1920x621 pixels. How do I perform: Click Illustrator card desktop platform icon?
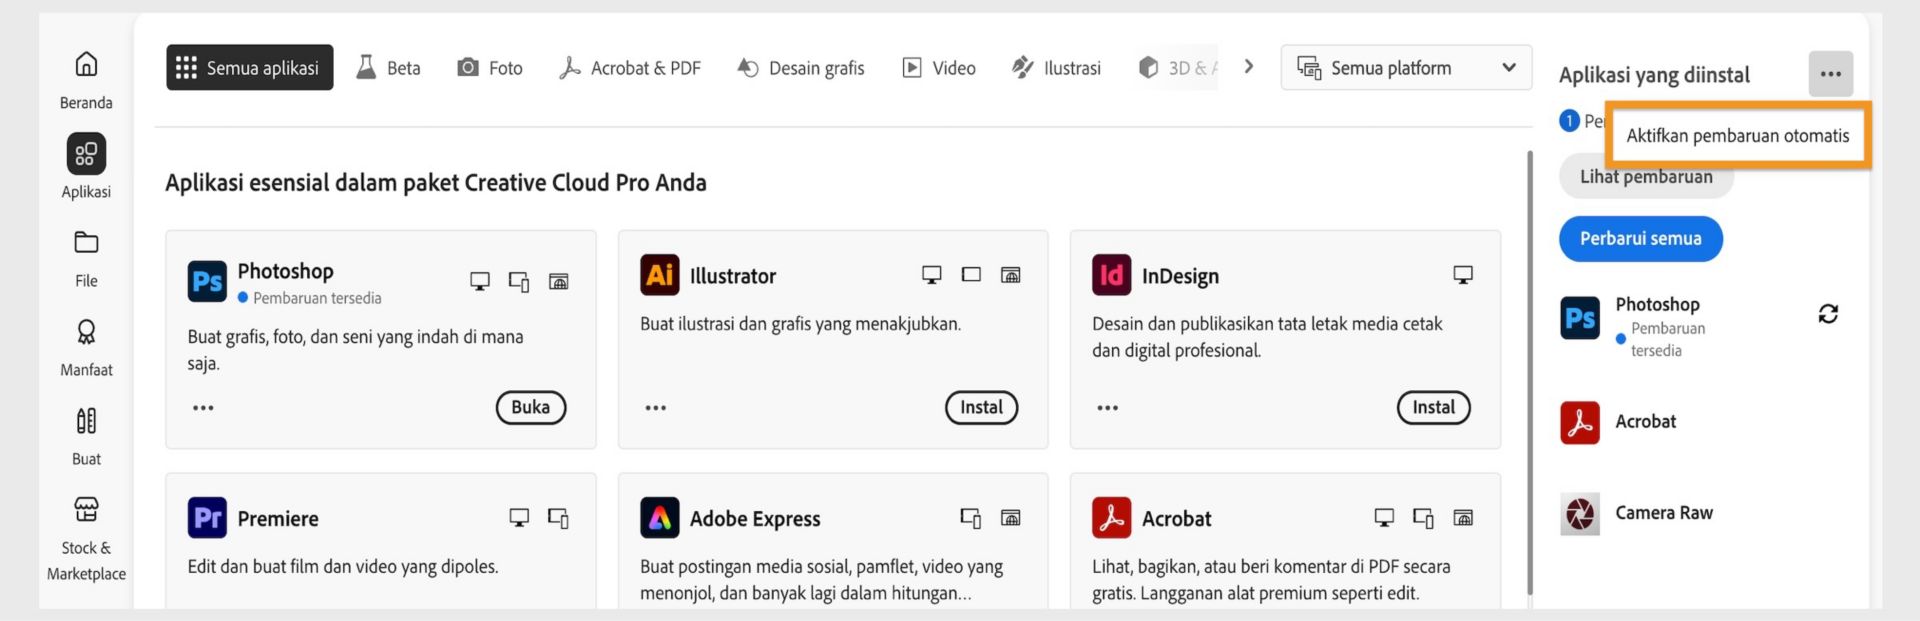(x=932, y=274)
